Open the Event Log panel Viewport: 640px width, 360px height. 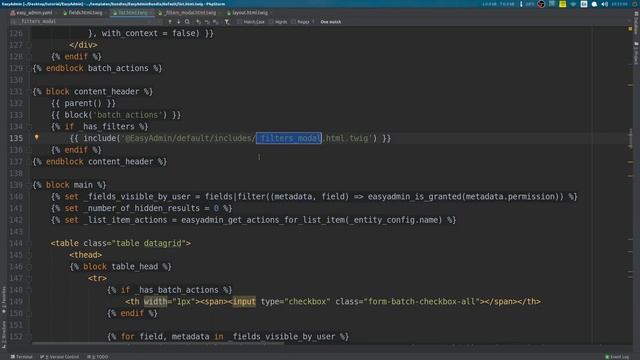(x=618, y=357)
